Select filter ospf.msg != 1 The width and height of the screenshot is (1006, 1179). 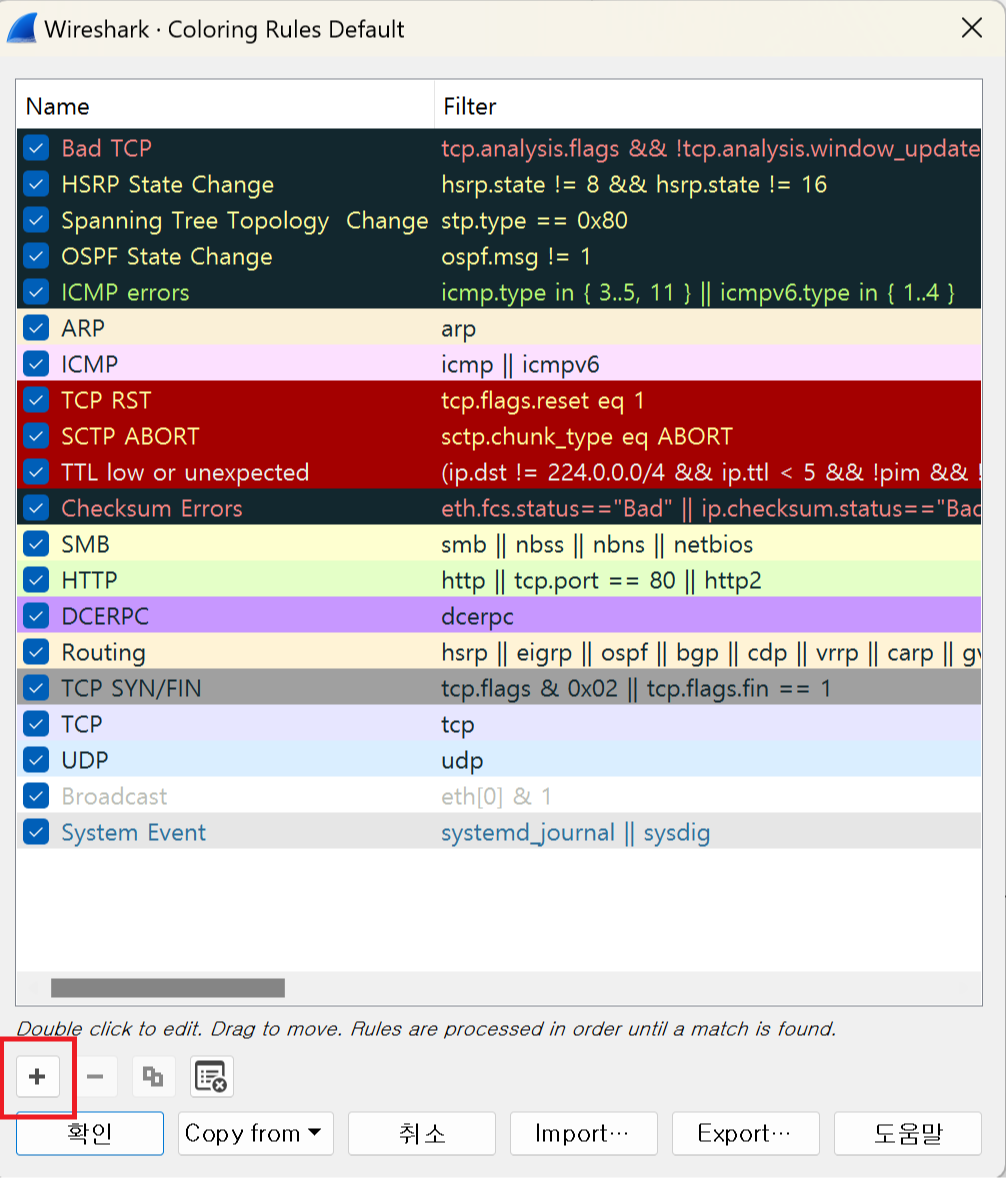(x=516, y=256)
